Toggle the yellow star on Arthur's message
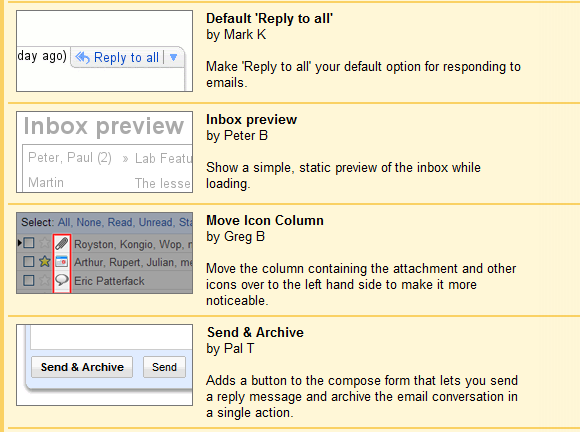Screen dimensions: 580x432 (x=45, y=261)
